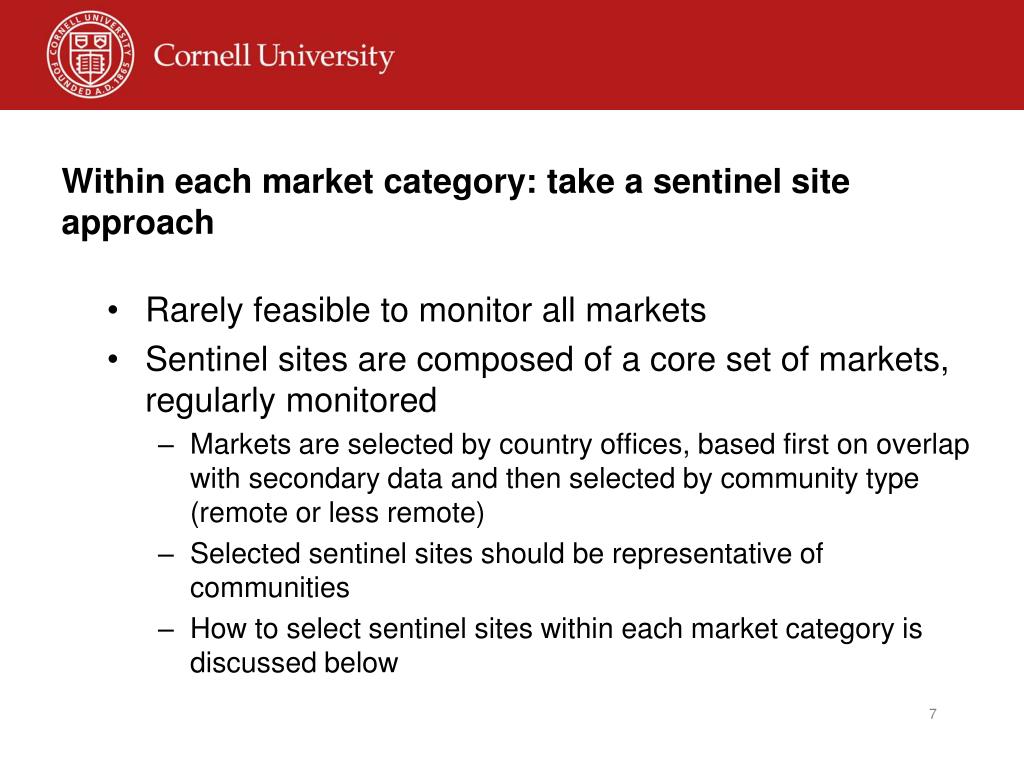
Task: Click the line 'regularly monitored'
Action: (291, 400)
